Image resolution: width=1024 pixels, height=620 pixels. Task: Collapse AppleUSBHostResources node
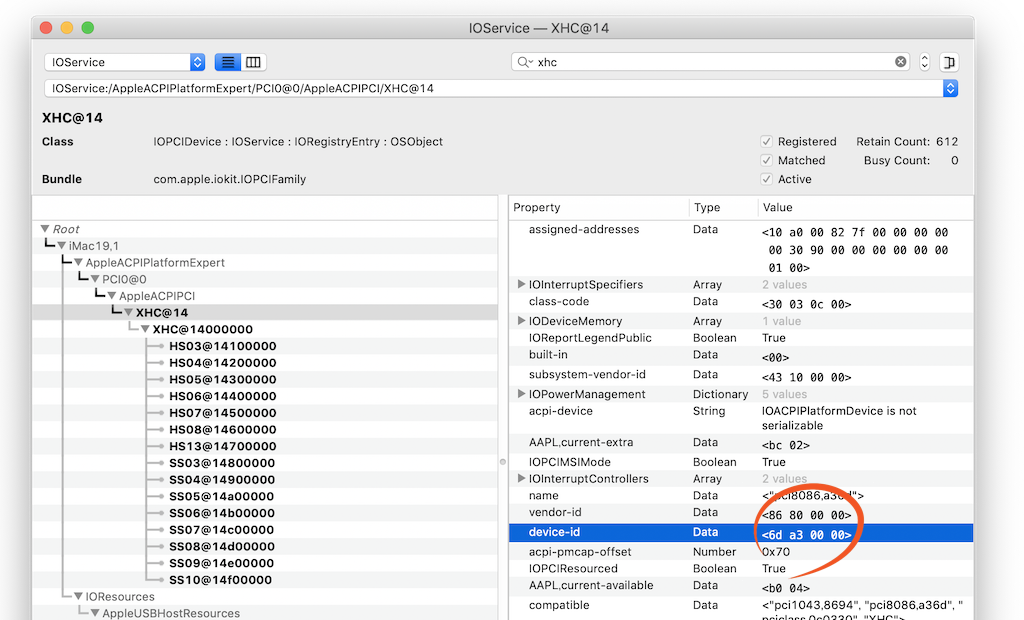point(95,613)
